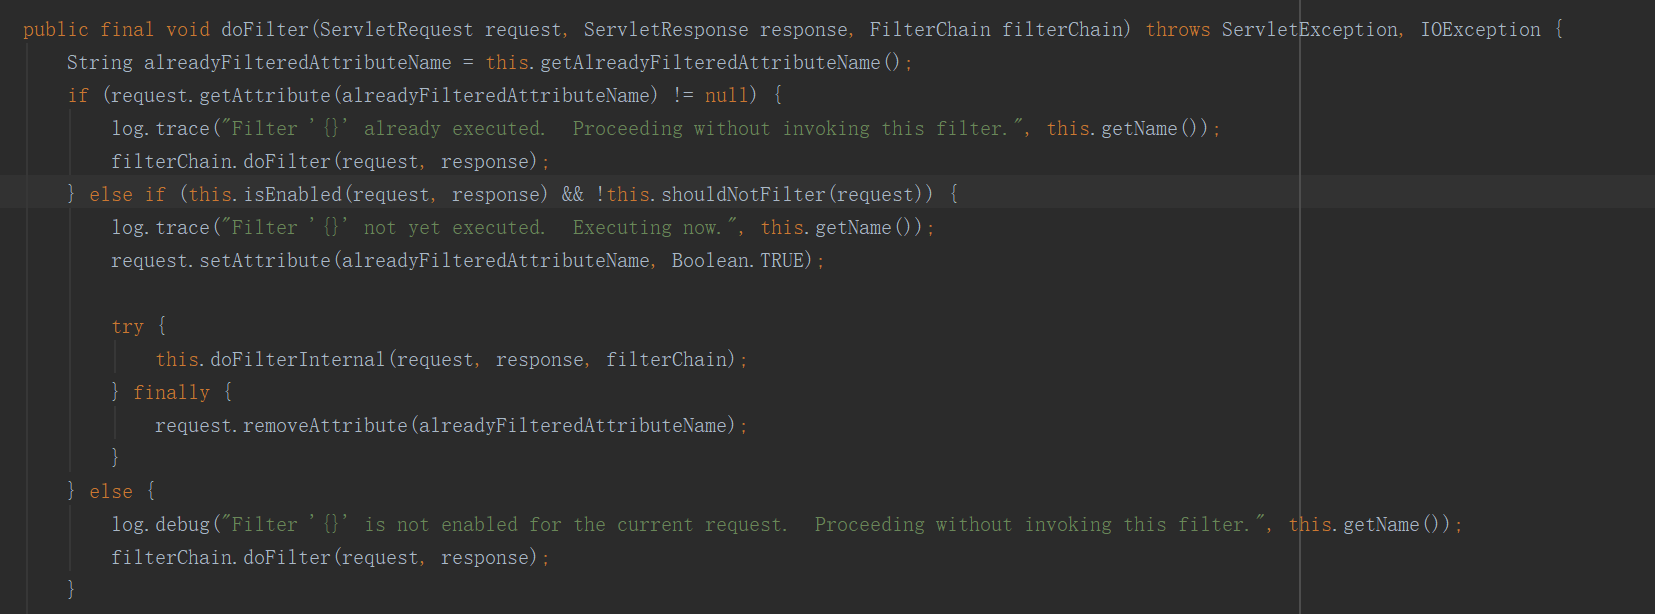Click the getAttribute call in the if condition
This screenshot has height=614, width=1655.
tap(265, 96)
